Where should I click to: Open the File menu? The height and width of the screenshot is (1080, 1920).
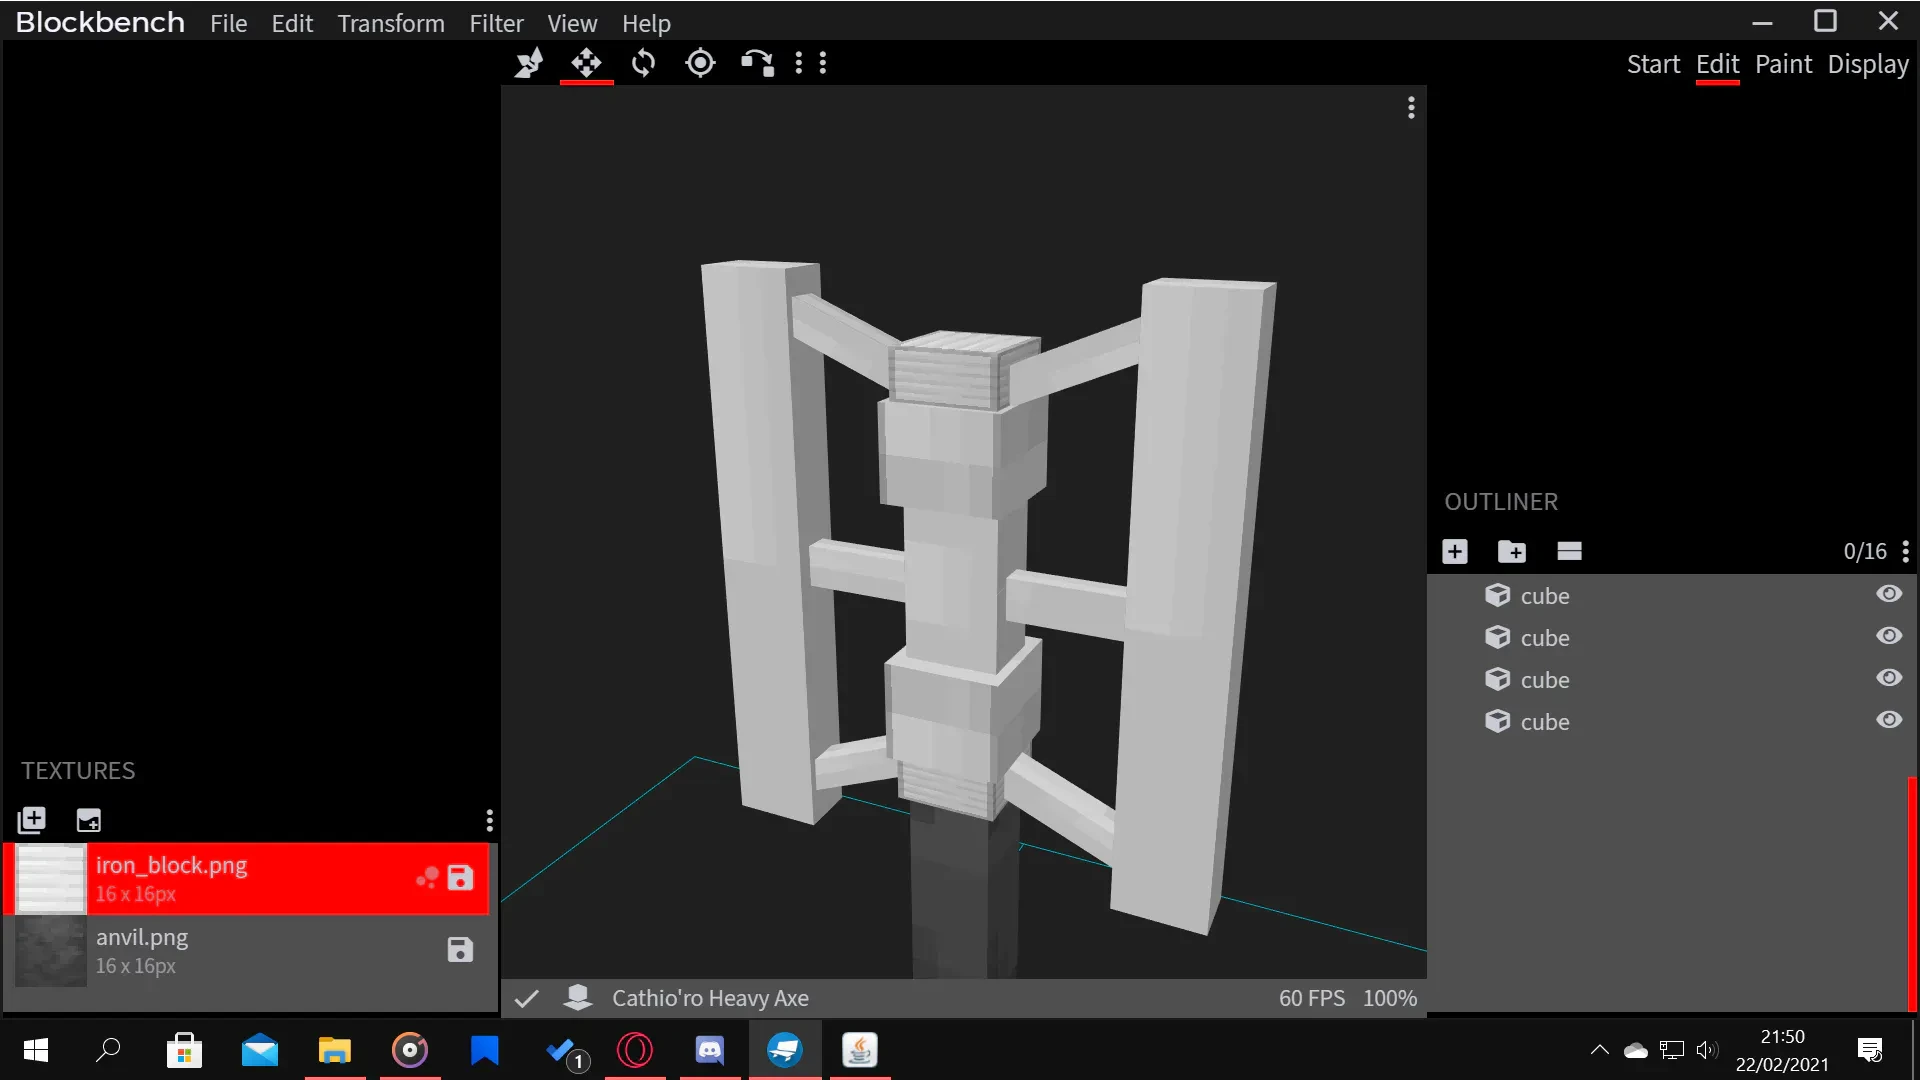click(x=228, y=23)
